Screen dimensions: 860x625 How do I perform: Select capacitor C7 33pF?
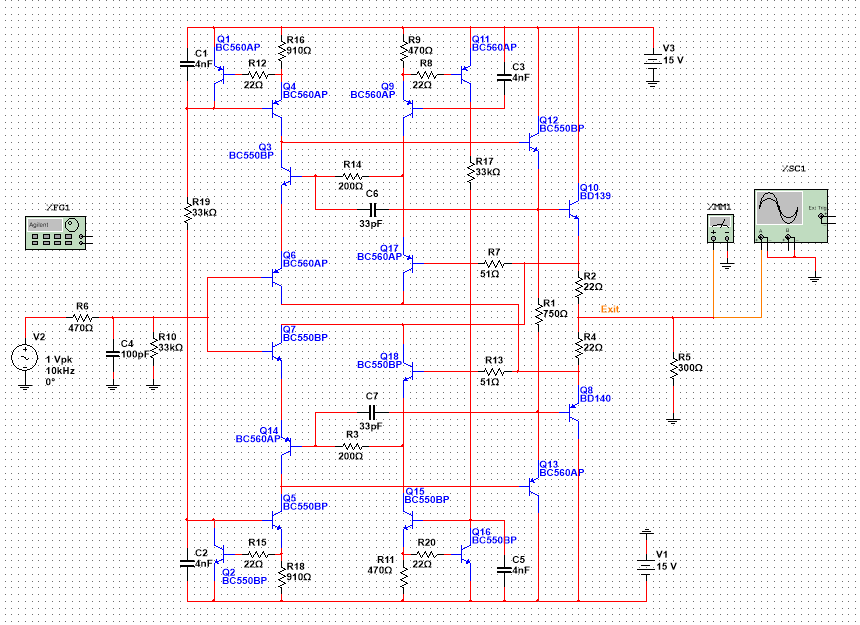(372, 412)
